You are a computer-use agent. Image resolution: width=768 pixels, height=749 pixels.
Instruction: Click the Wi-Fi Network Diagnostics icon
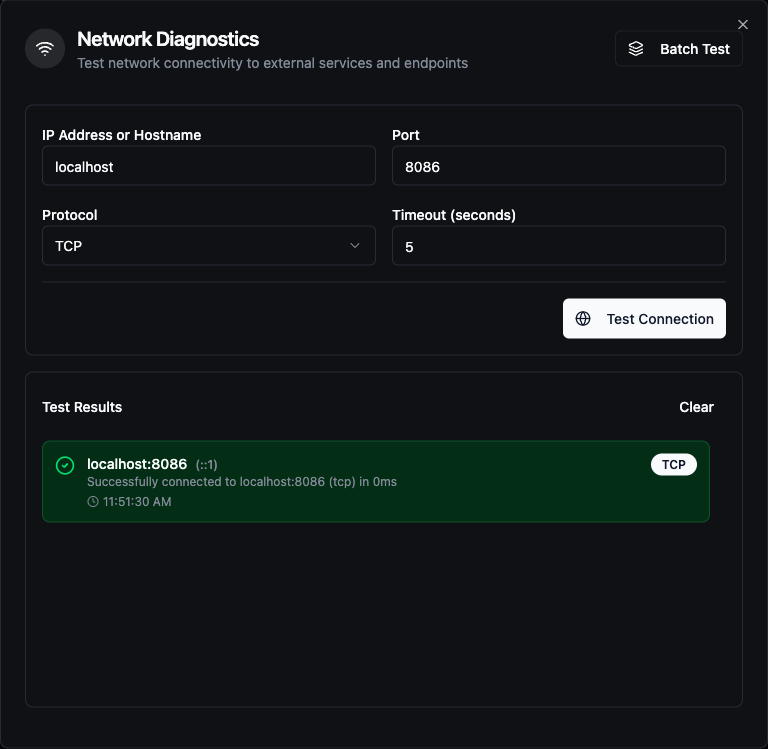pyautogui.click(x=45, y=48)
